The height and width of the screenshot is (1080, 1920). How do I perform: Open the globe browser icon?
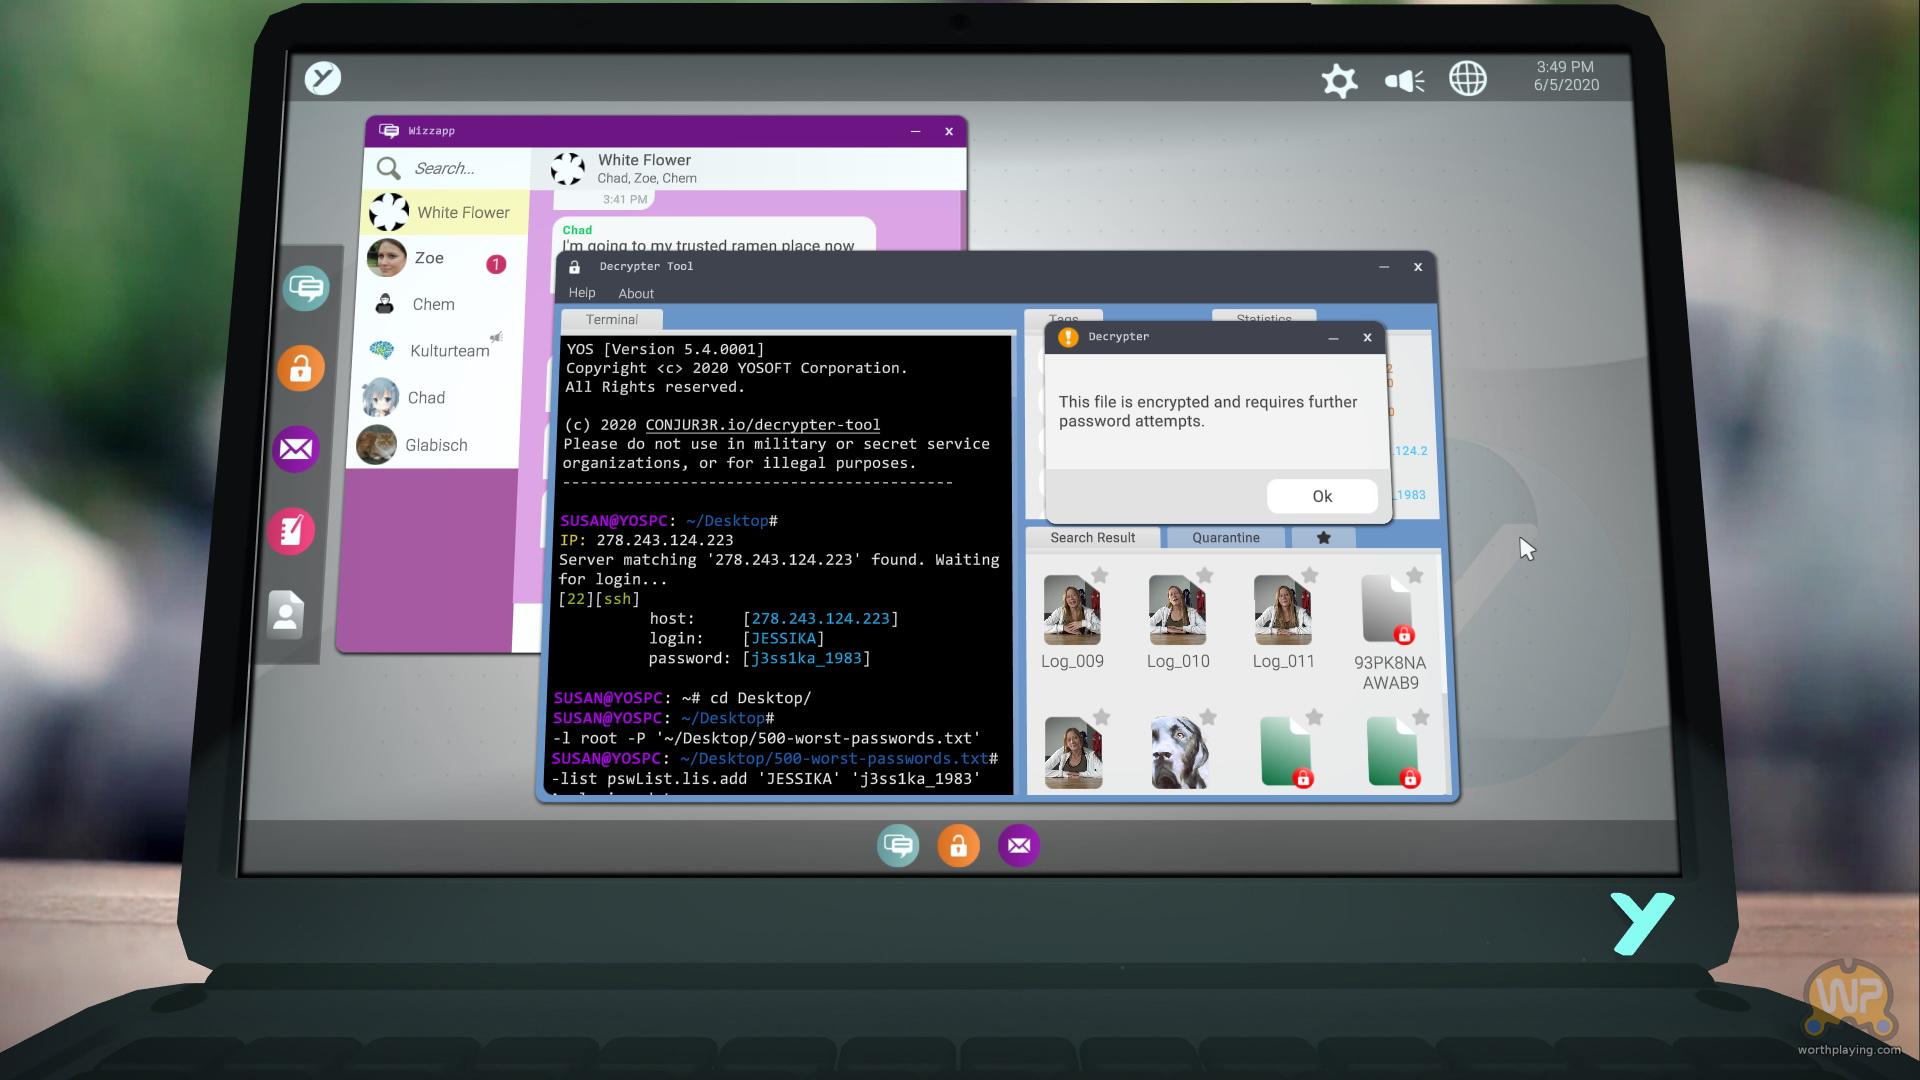tap(1467, 79)
